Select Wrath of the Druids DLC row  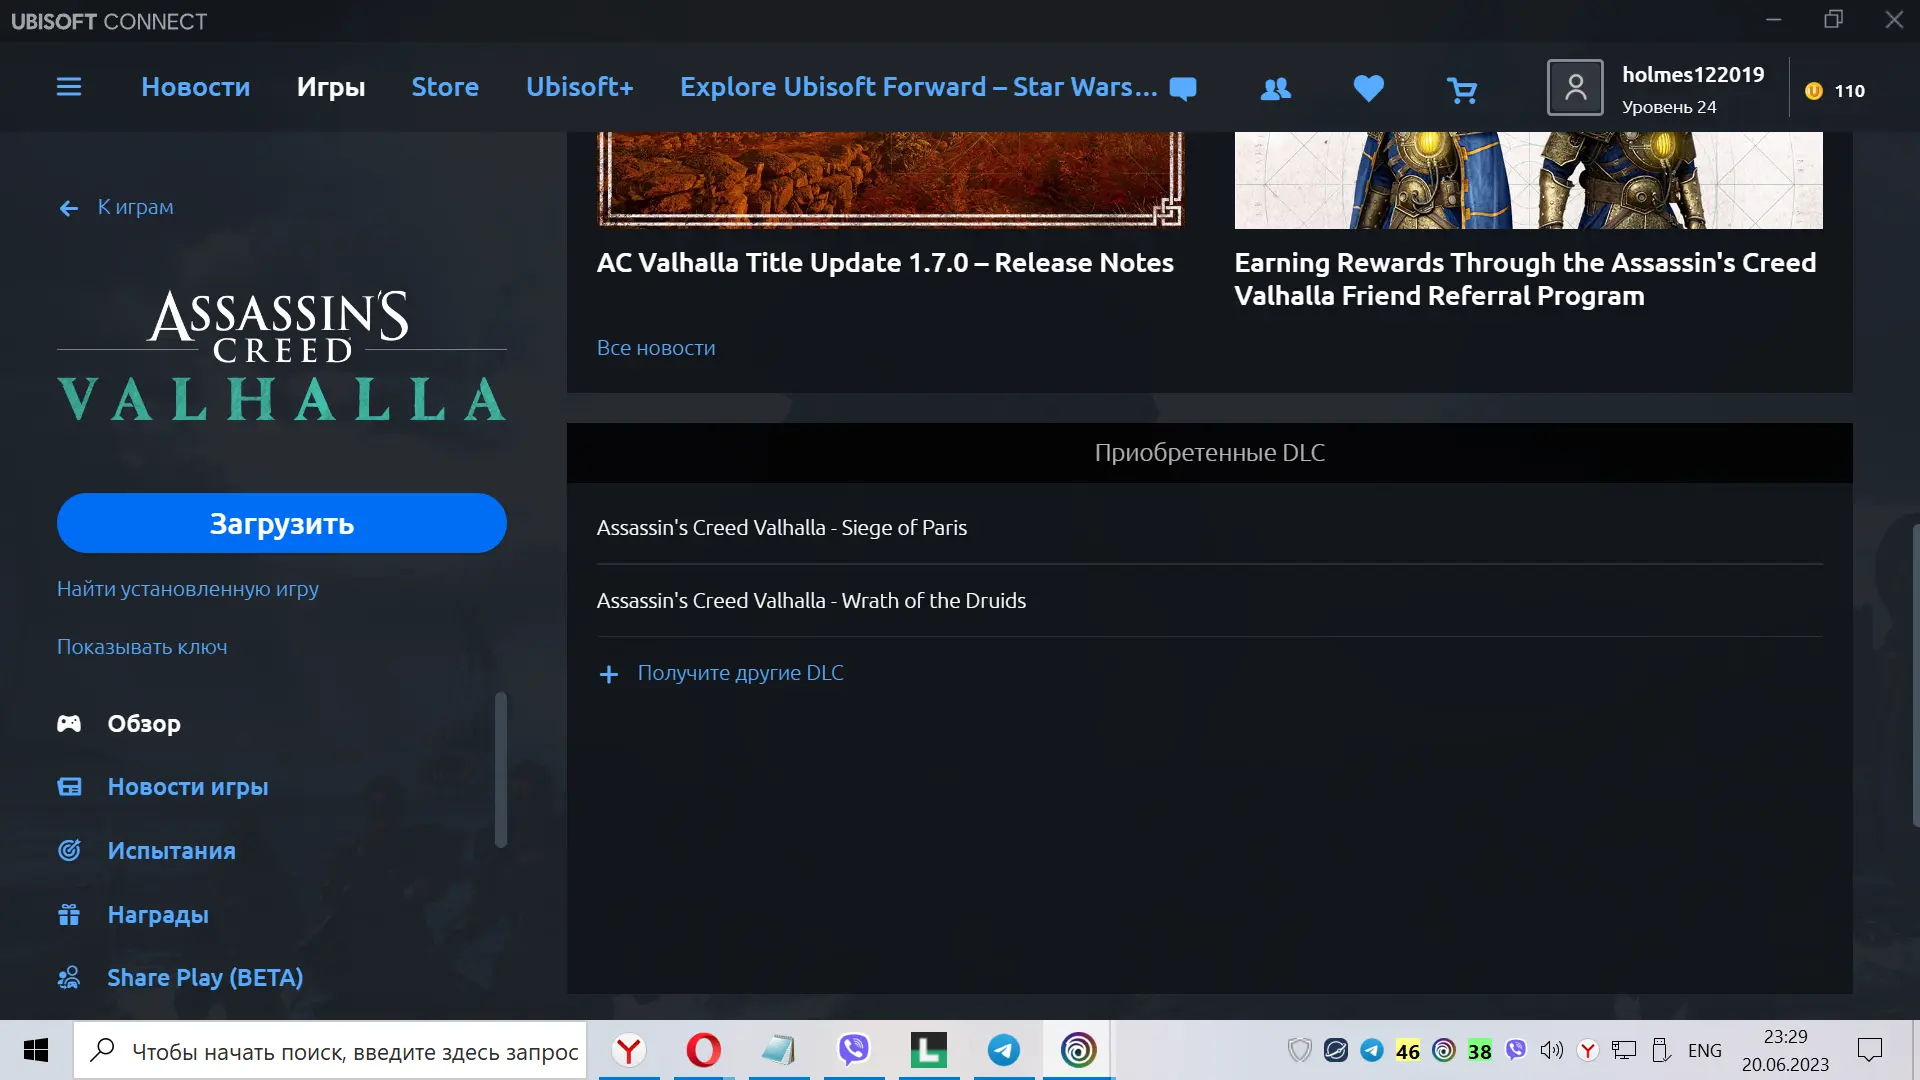tap(1209, 601)
